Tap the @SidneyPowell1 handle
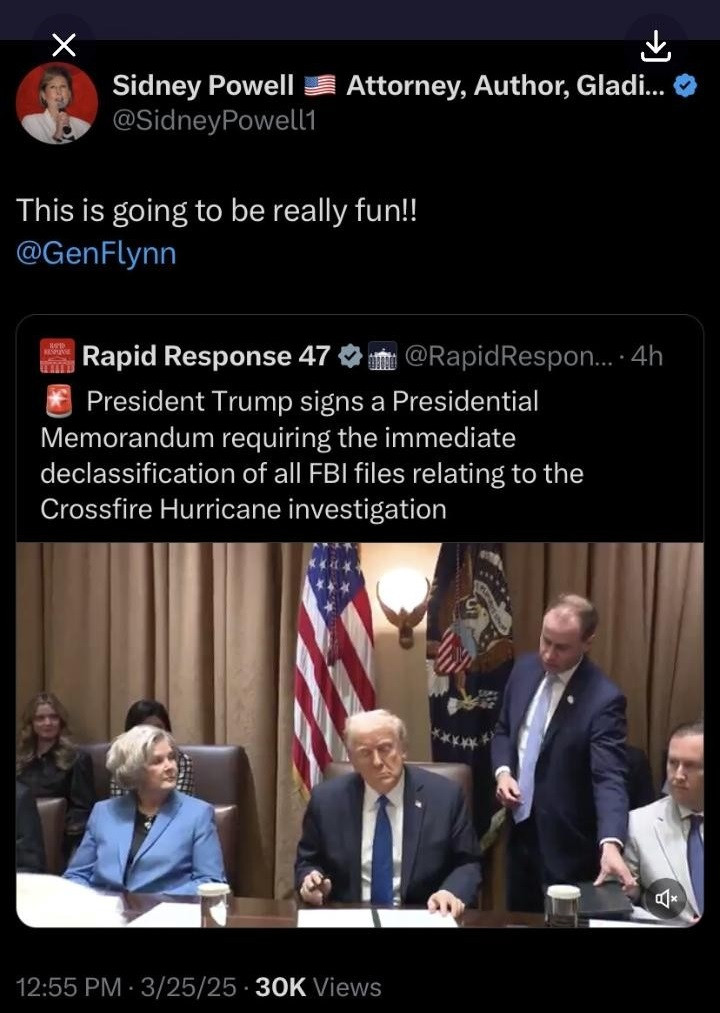 [213, 122]
